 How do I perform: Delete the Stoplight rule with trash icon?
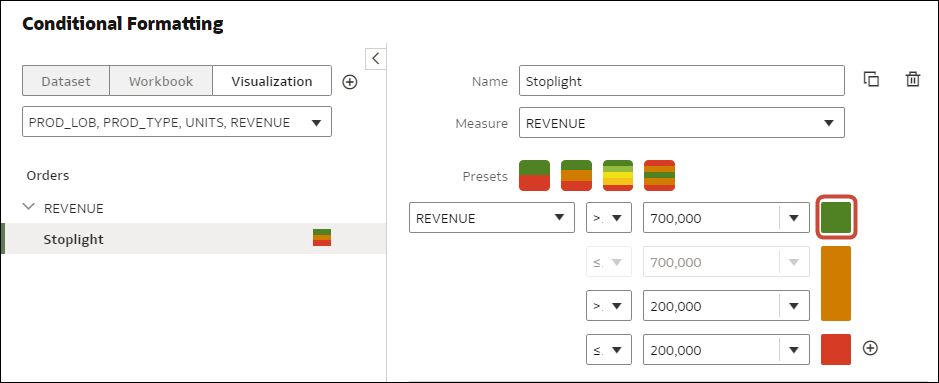click(x=913, y=80)
